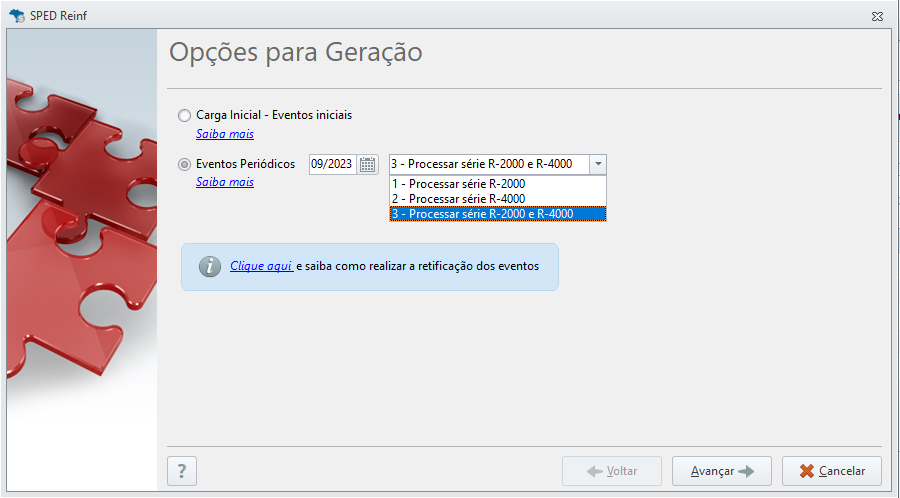Image resolution: width=900 pixels, height=498 pixels.
Task: Click the series combo box selected value
Action: point(489,164)
